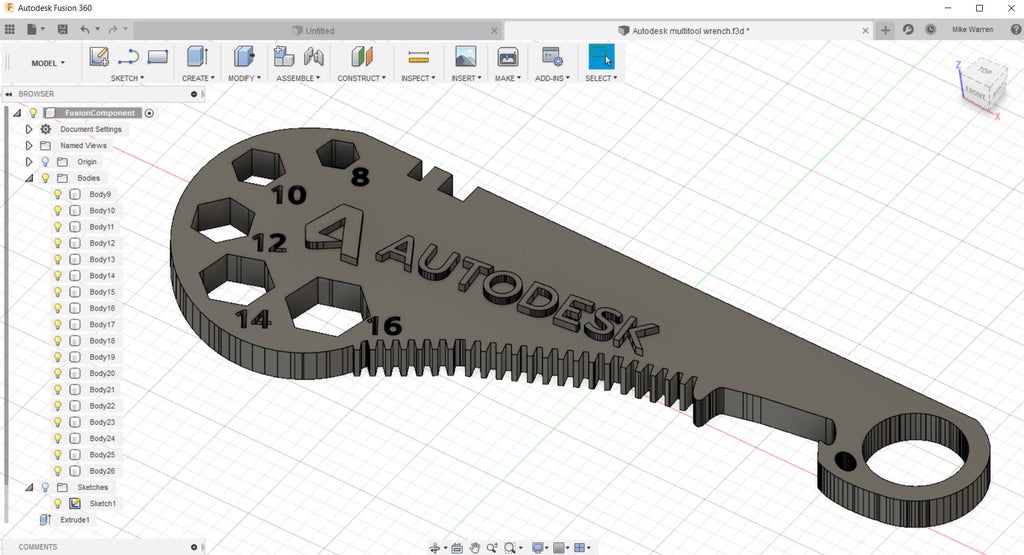
Task: Open the INSPECT menu
Action: 418,78
